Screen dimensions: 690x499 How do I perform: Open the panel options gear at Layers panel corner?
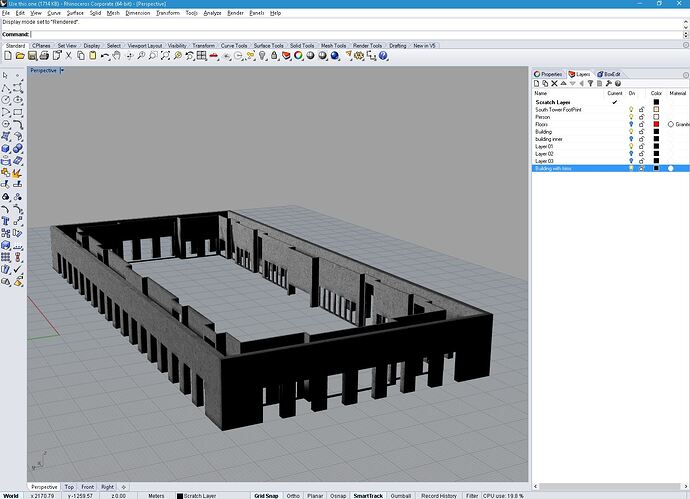(686, 75)
